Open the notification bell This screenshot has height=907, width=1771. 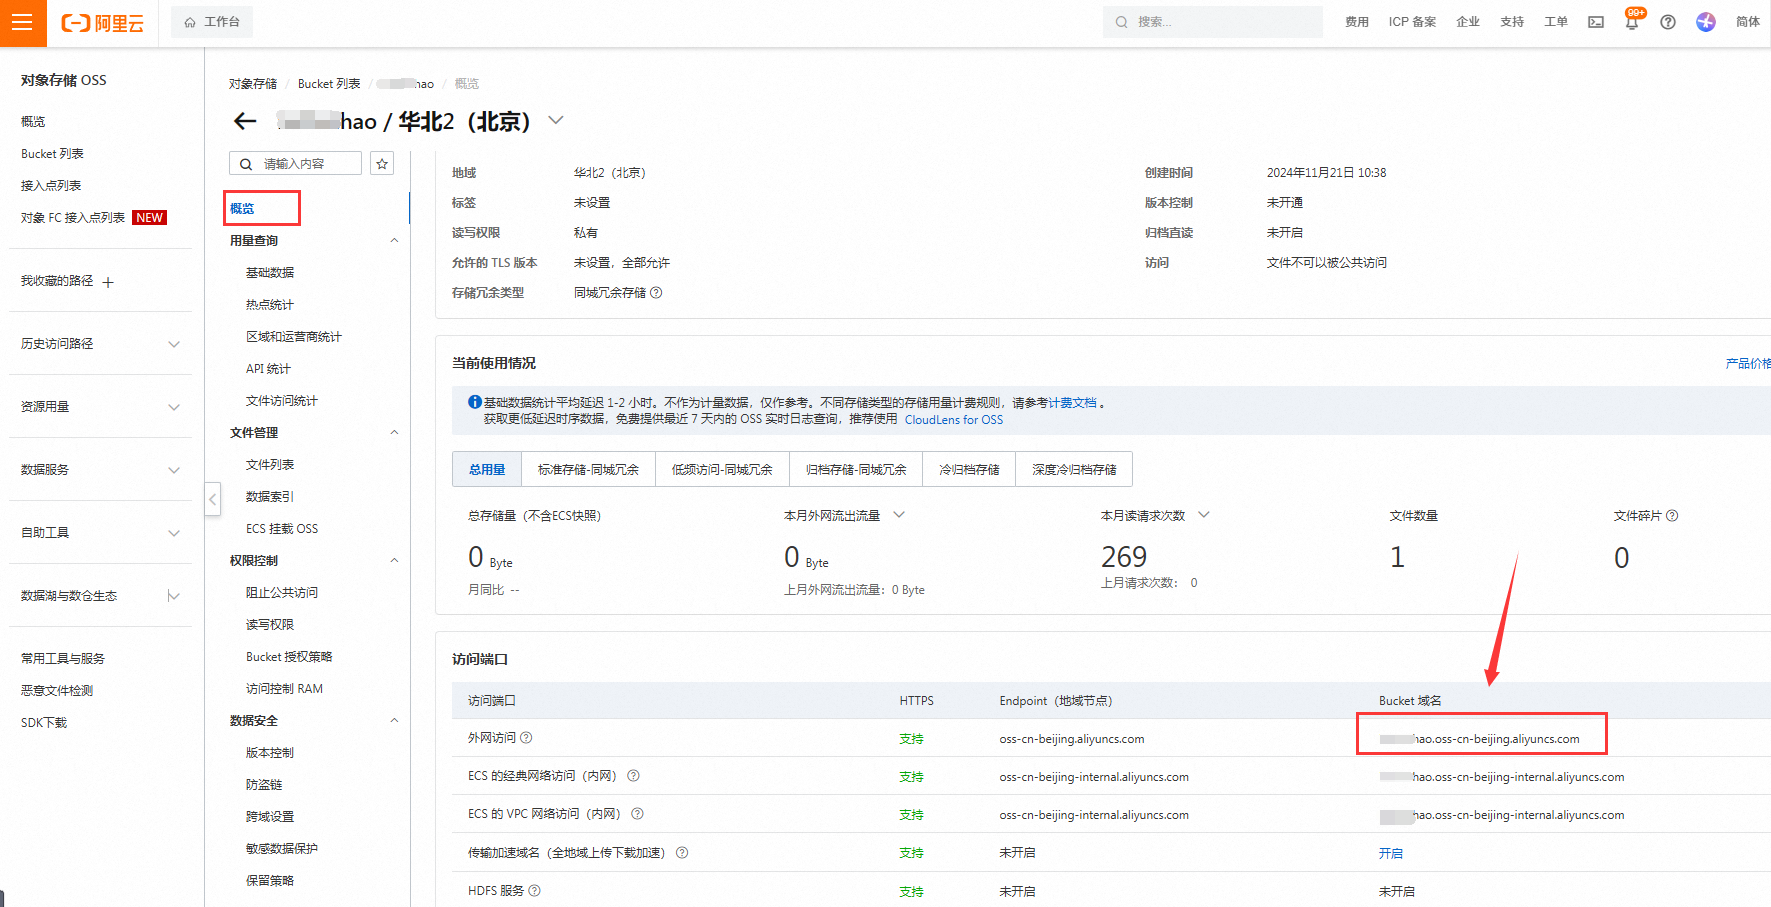click(x=1632, y=21)
